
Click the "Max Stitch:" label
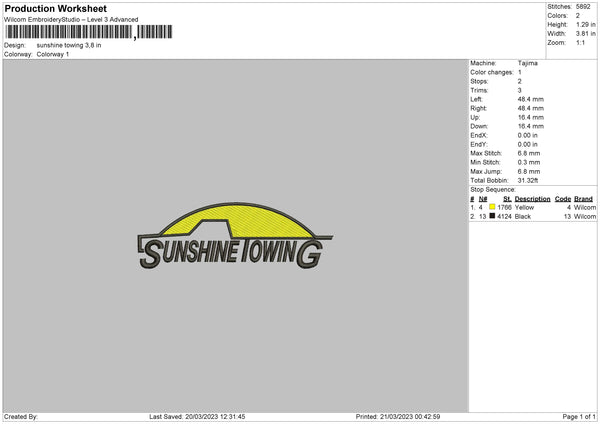(486, 153)
